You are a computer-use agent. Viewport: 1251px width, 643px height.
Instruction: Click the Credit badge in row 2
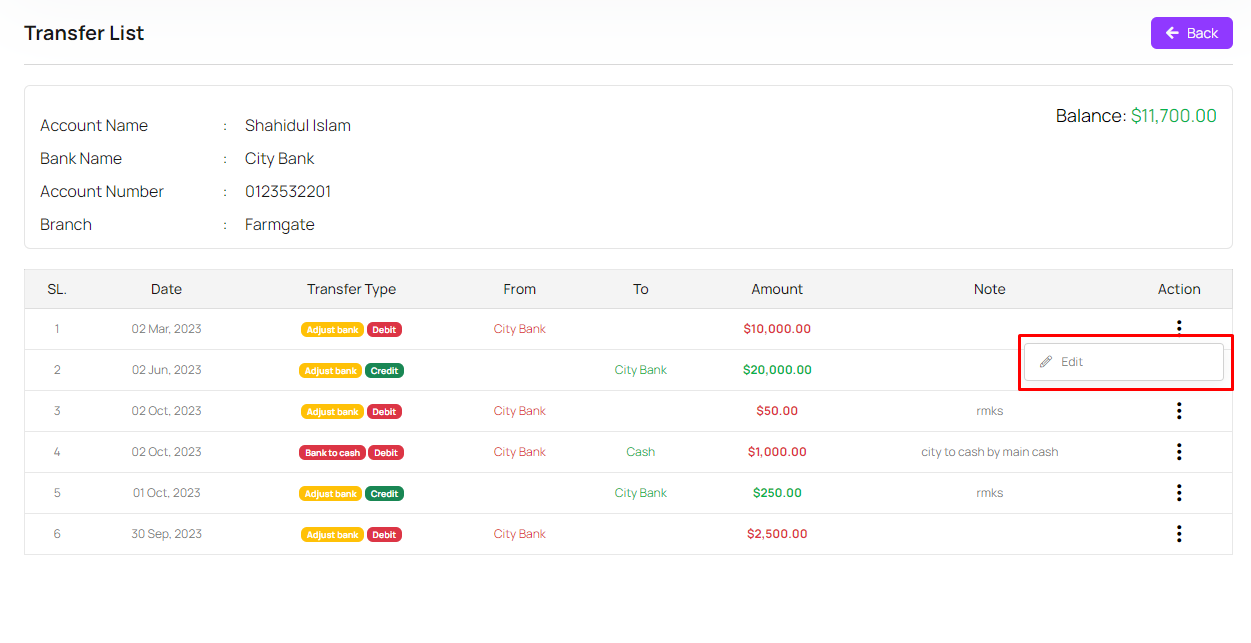point(384,371)
